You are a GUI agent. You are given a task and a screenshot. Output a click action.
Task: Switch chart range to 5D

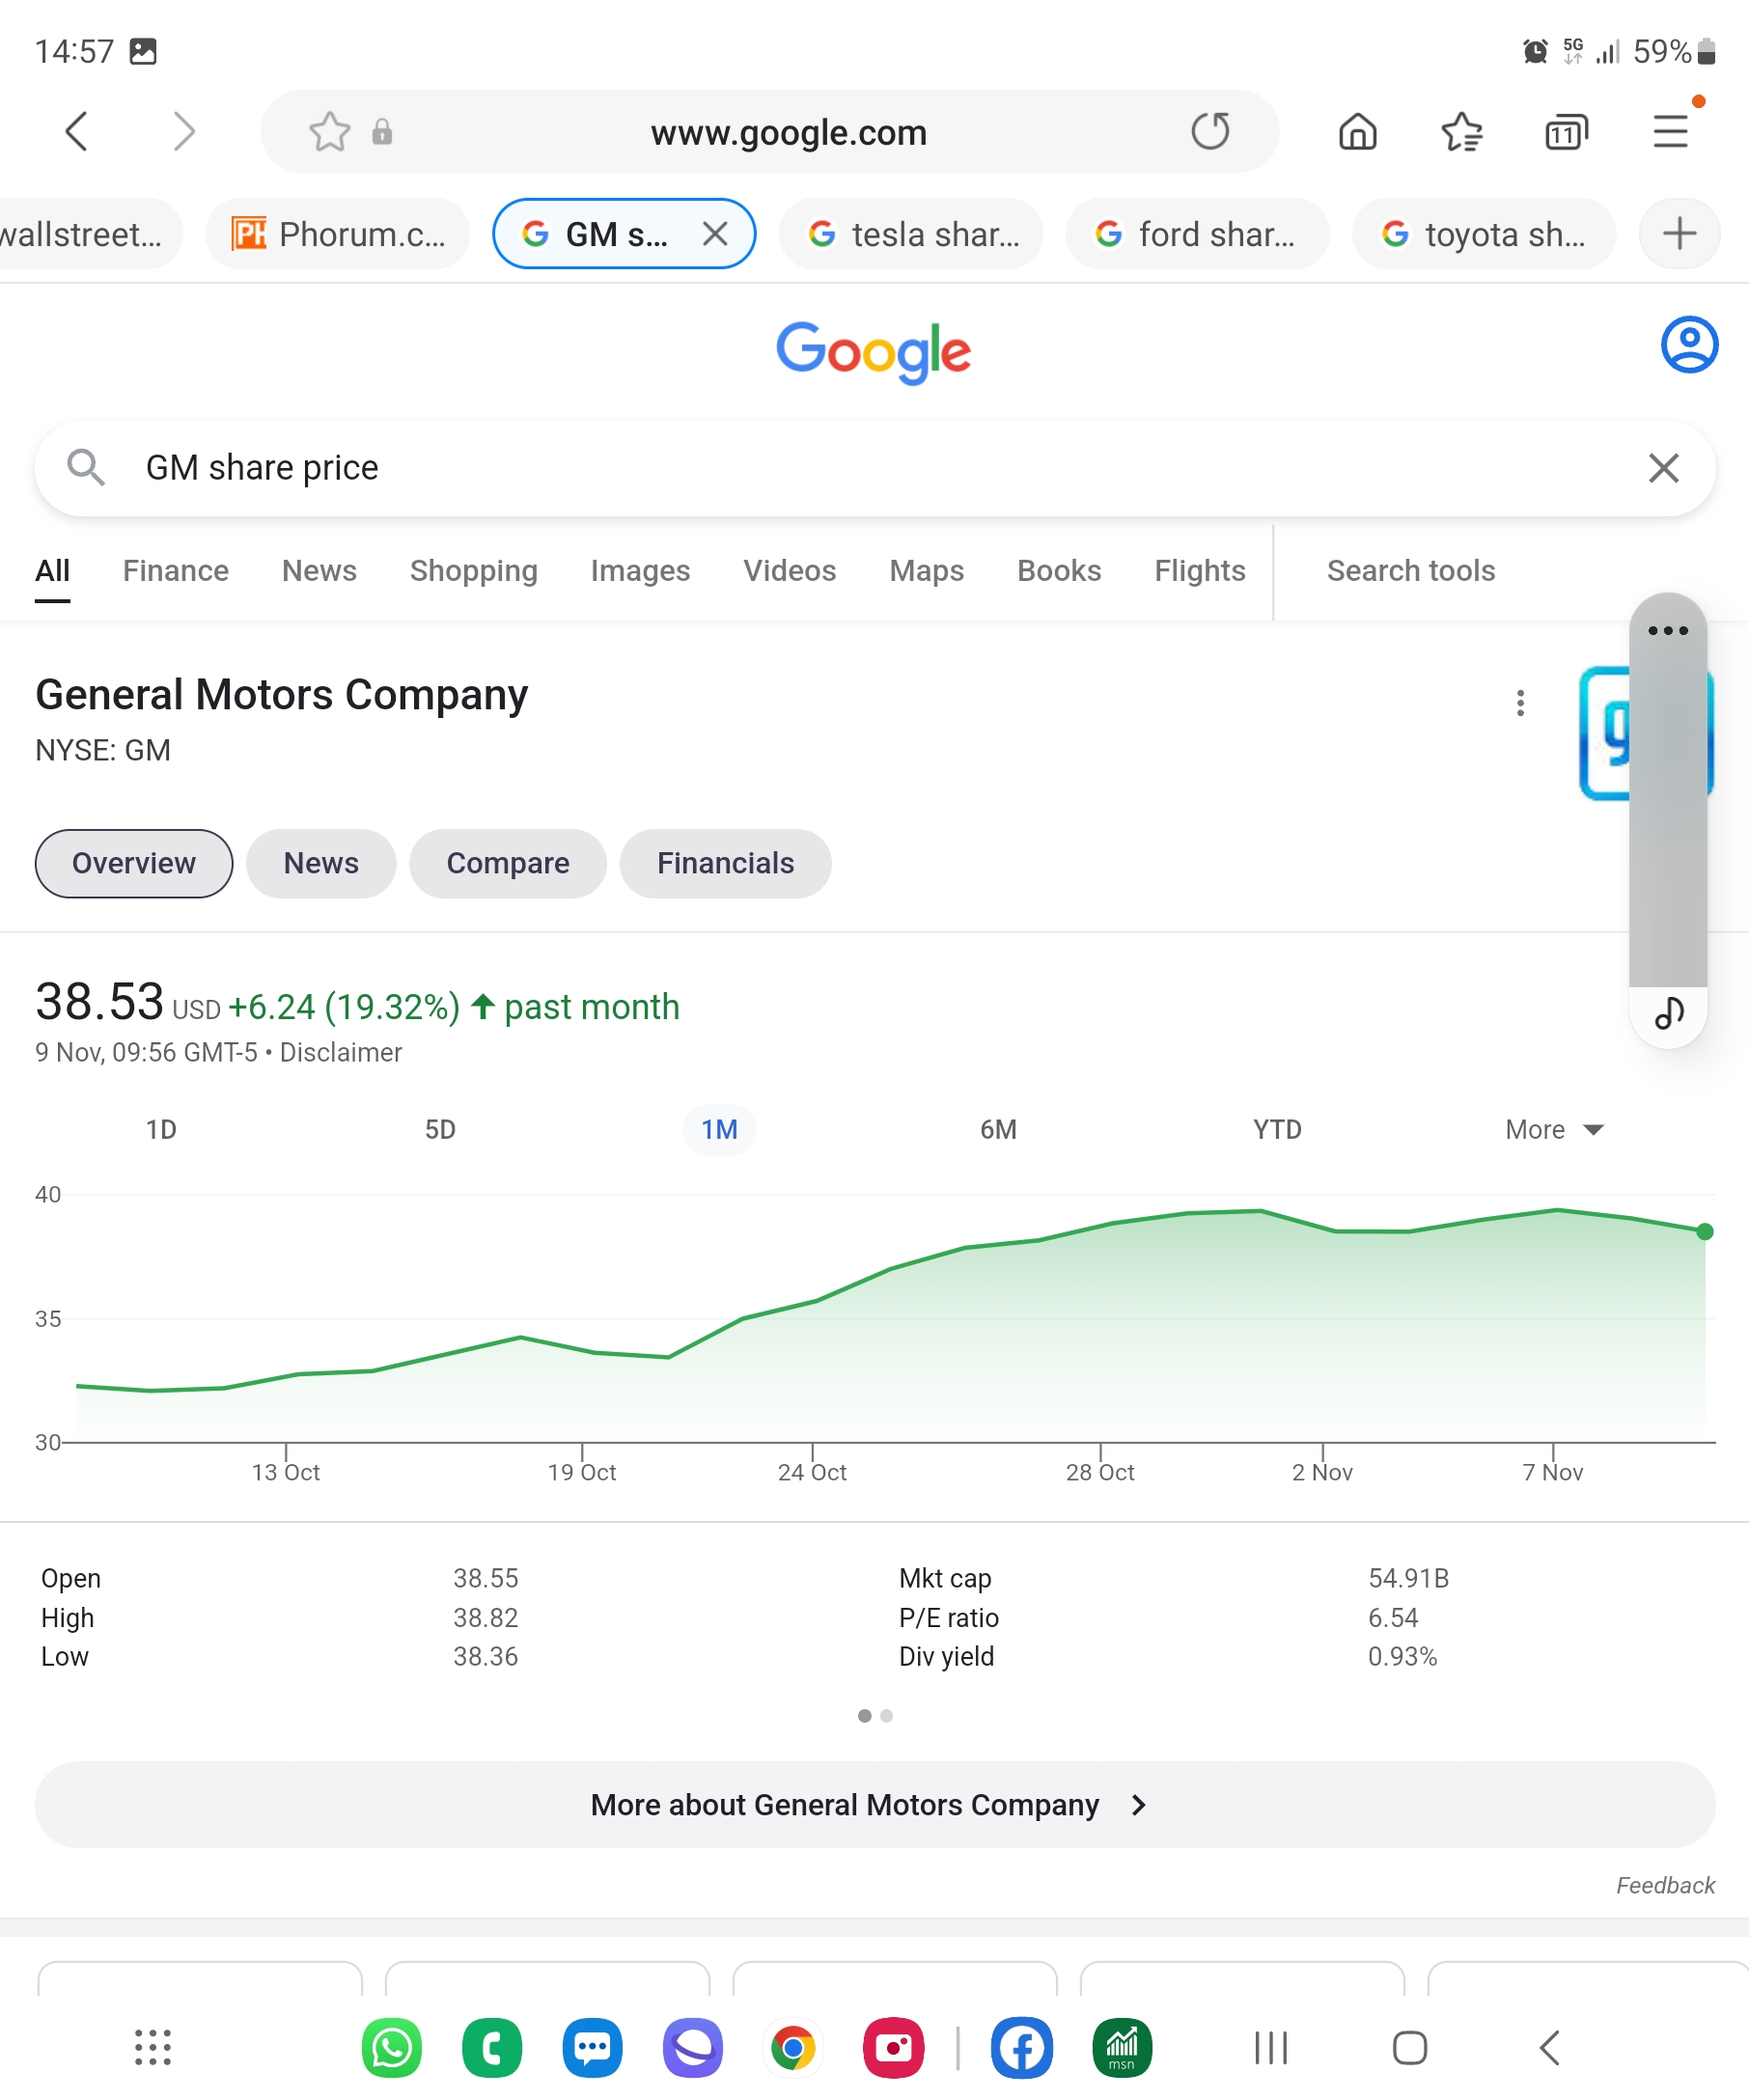pos(440,1129)
